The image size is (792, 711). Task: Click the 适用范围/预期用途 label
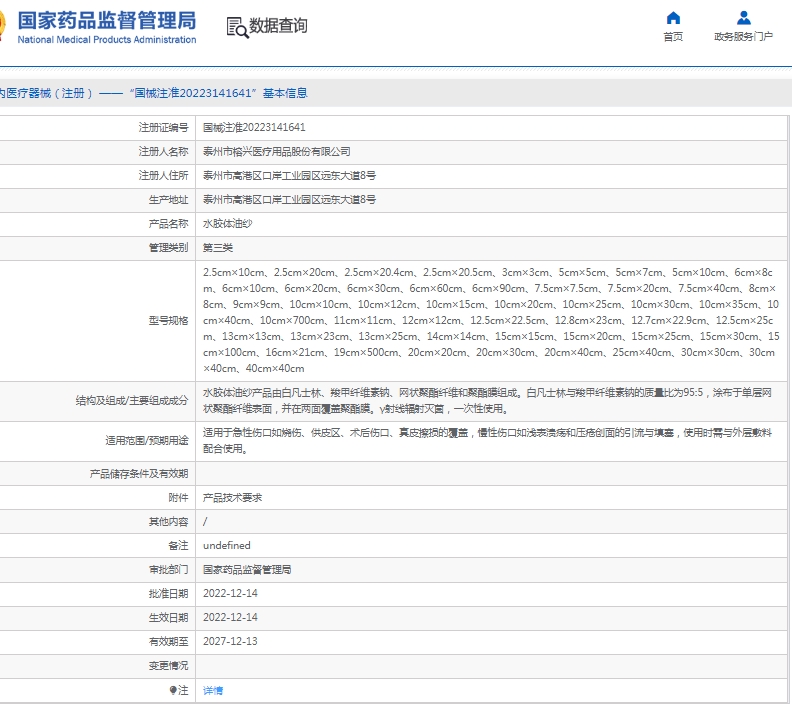(x=146, y=440)
